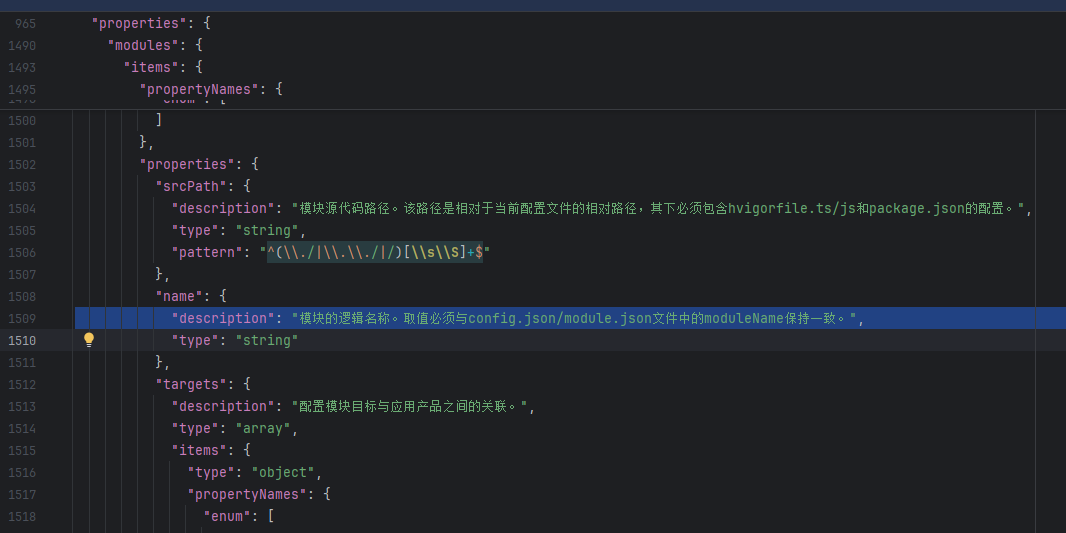This screenshot has width=1066, height=533.
Task: Click the closing bracket on line 1500
Action: click(159, 120)
